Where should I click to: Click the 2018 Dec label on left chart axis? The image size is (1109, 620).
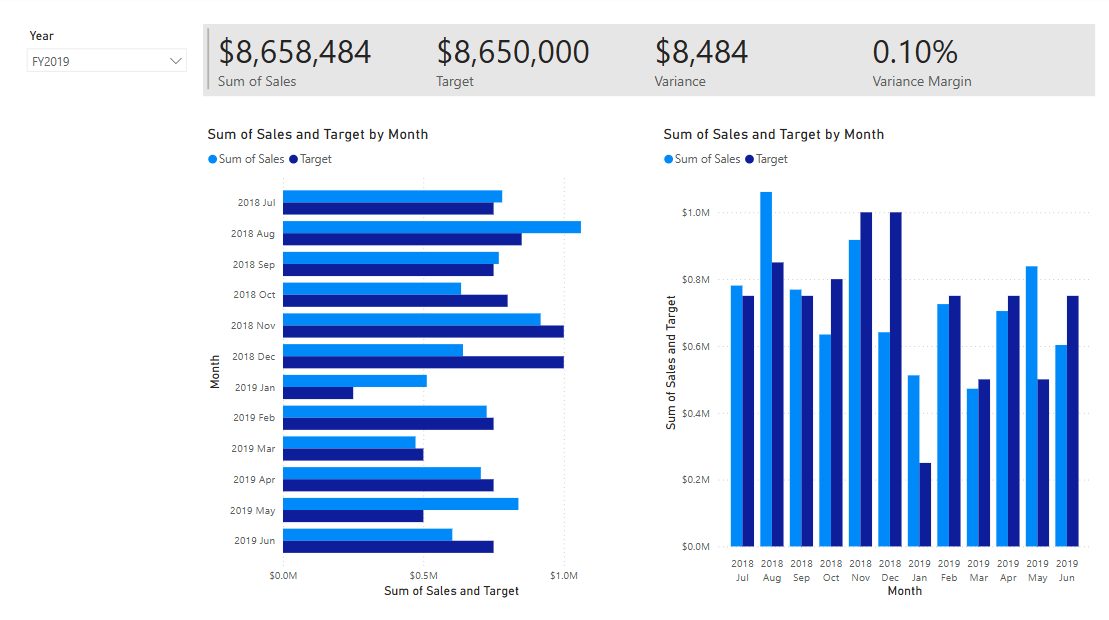click(x=253, y=356)
